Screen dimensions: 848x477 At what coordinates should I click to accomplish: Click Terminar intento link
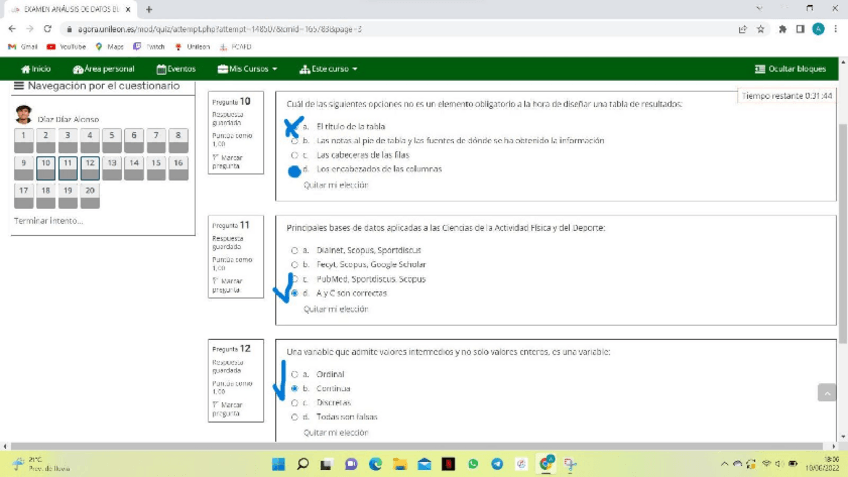point(48,220)
